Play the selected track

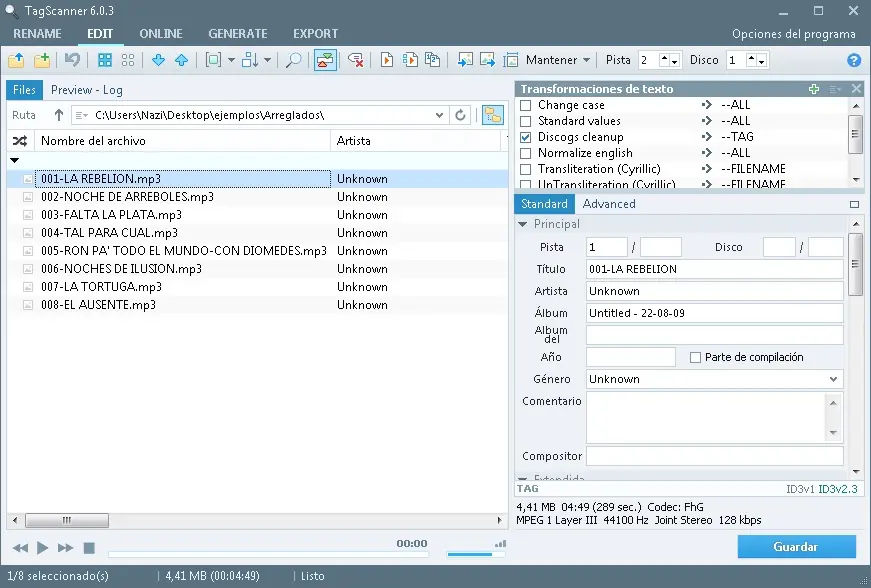click(x=42, y=548)
